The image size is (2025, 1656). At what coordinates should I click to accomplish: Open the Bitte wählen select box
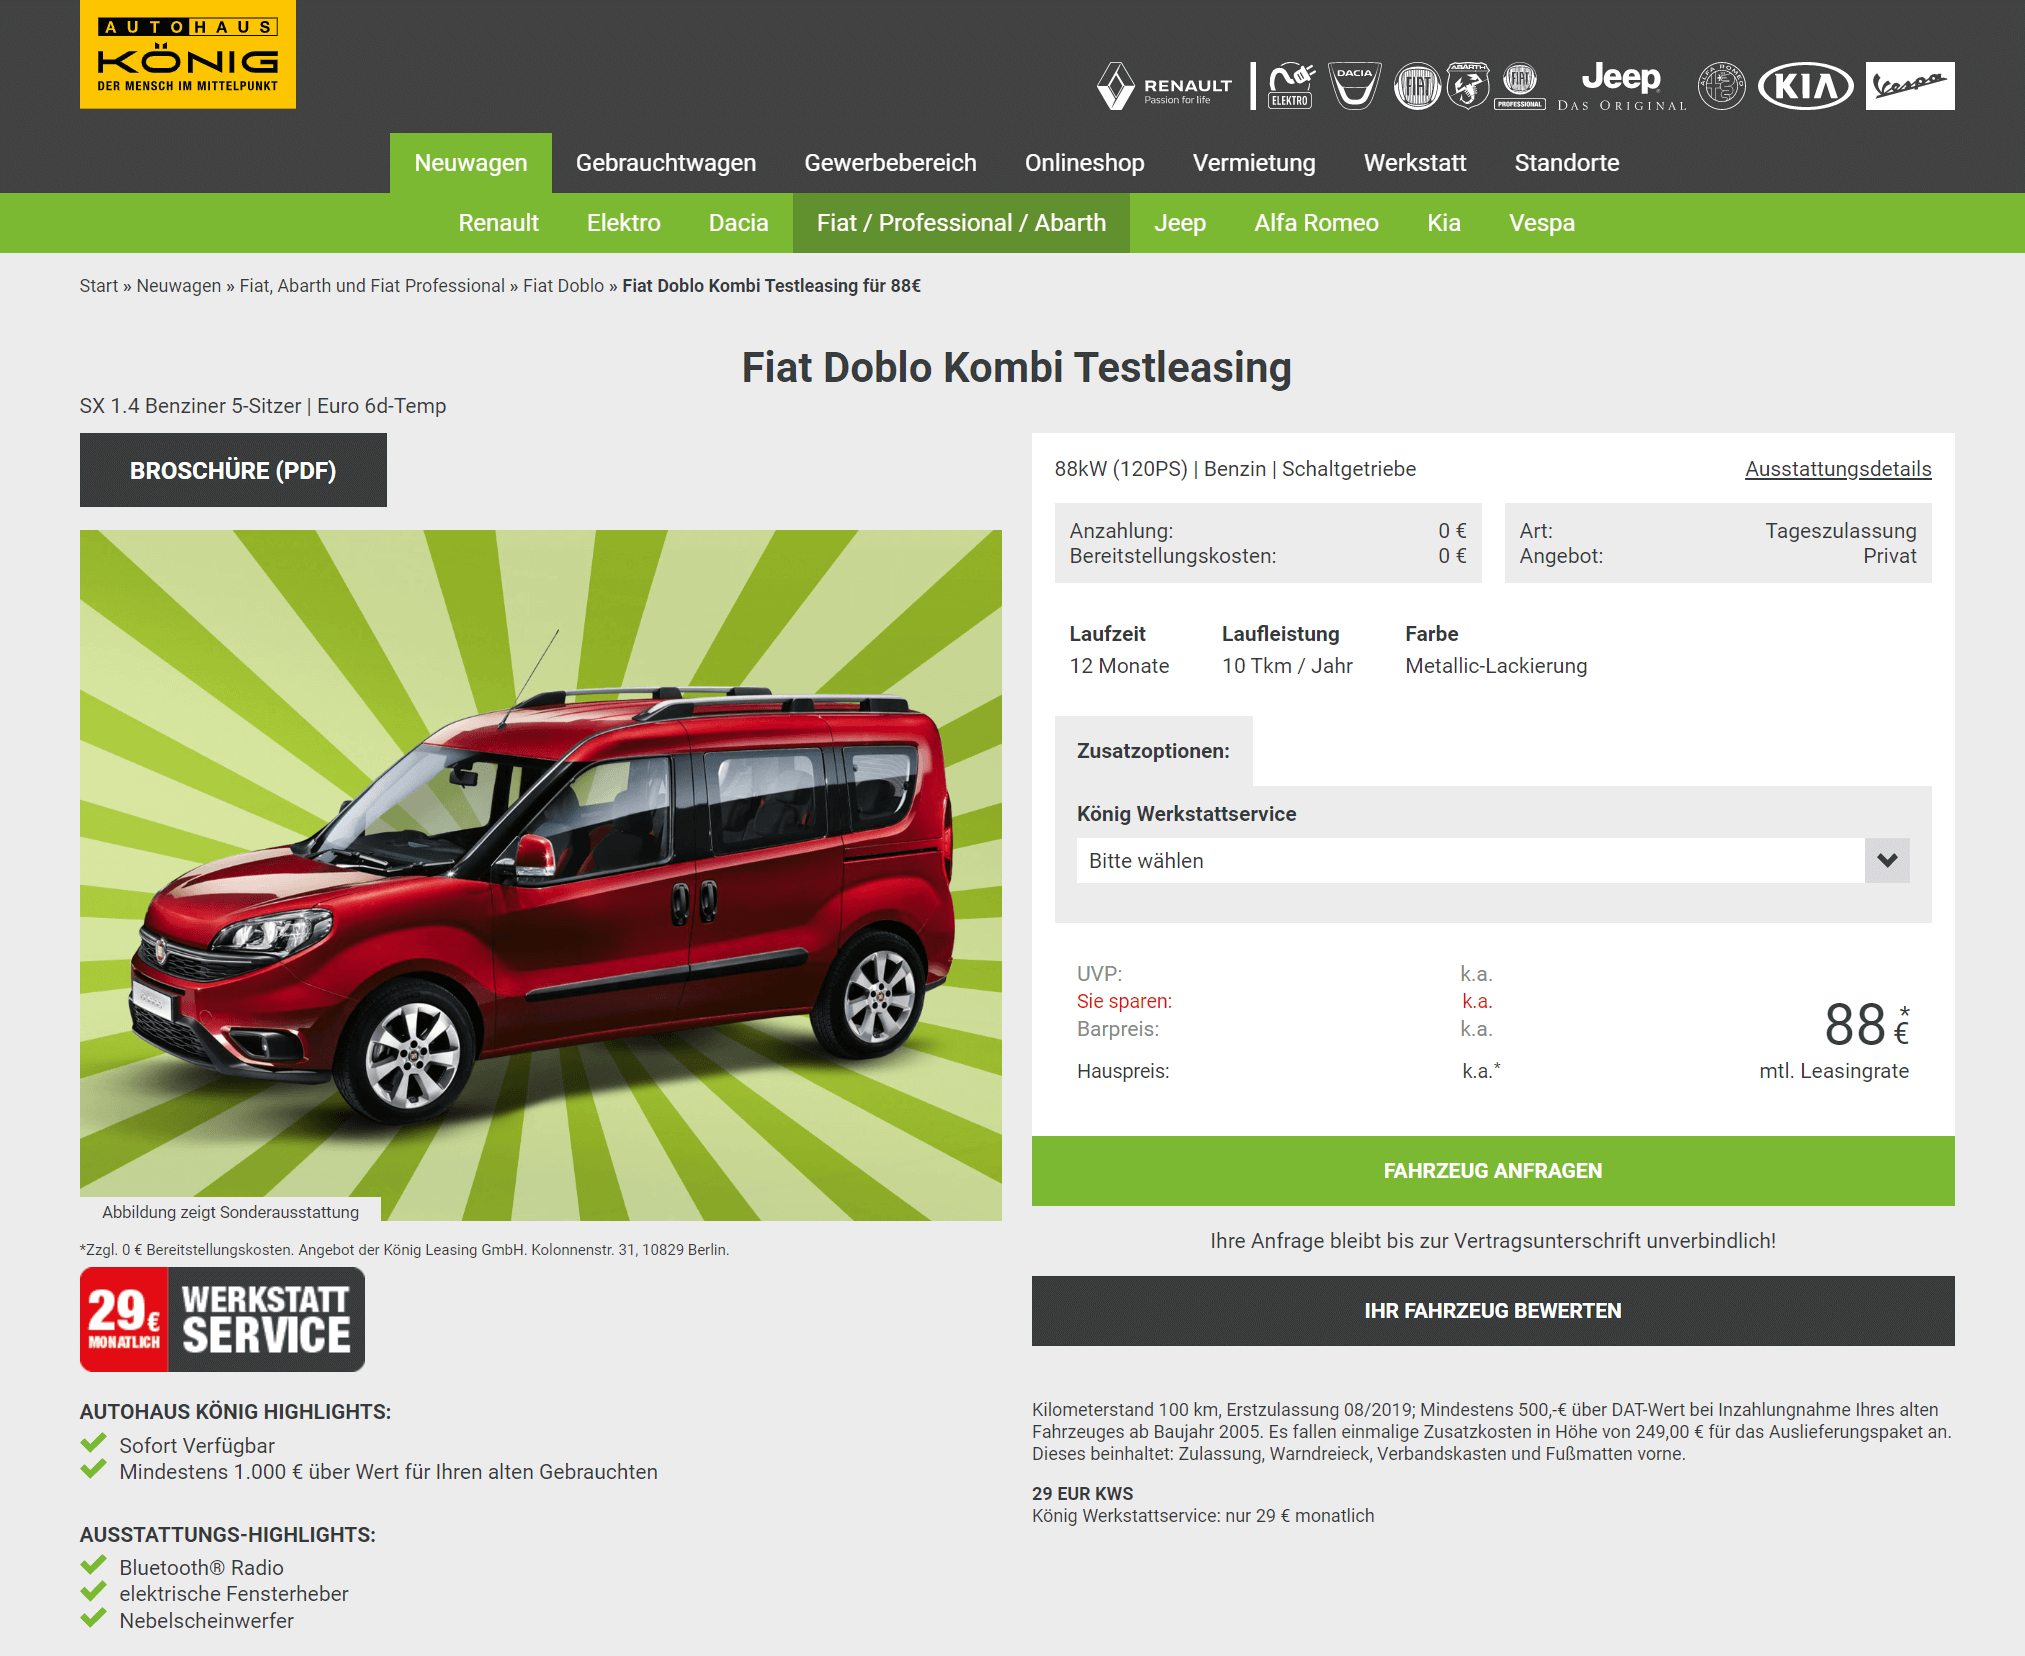(x=1492, y=861)
